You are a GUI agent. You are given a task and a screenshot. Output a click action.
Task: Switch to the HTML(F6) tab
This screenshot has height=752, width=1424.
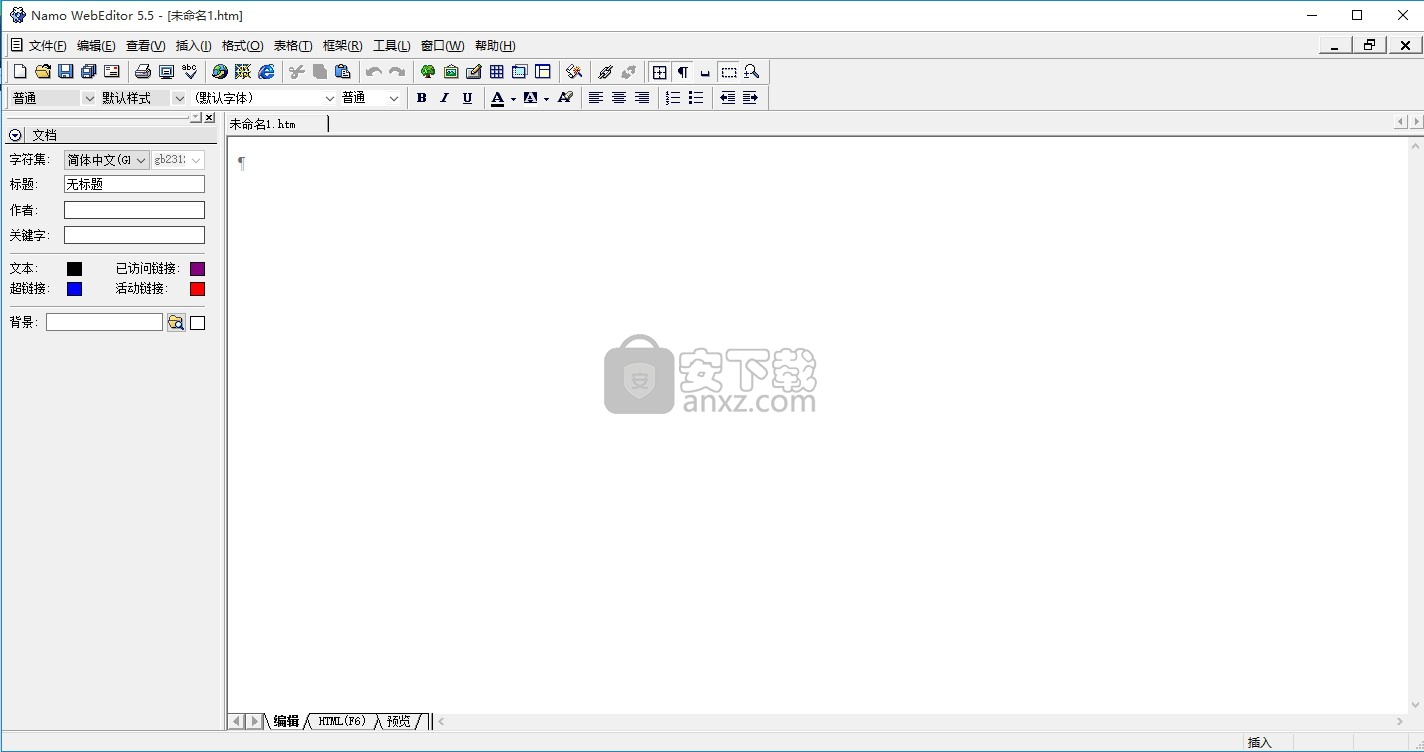pos(342,721)
